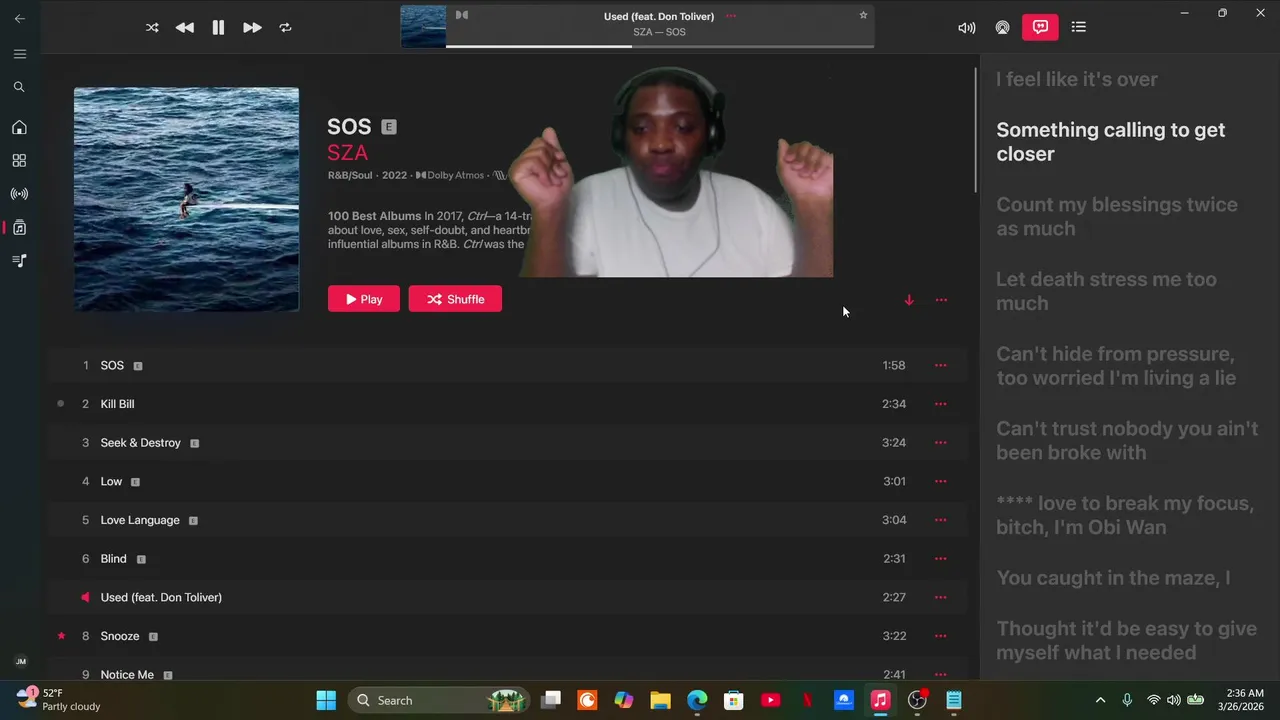Screen dimensions: 1280x720
Task: Pause the current song
Action: 218,28
